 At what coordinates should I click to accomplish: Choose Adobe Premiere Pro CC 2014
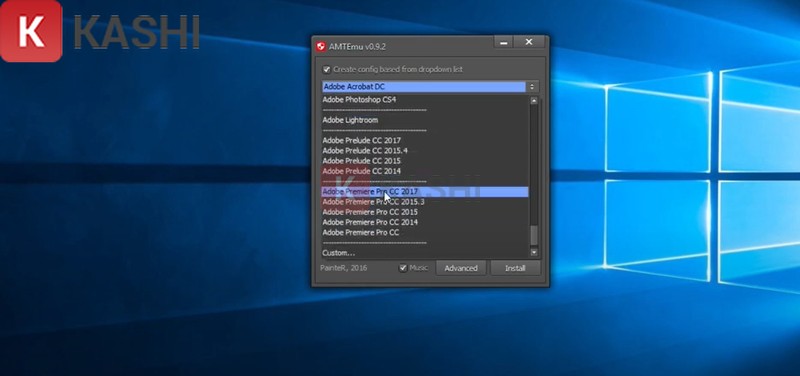[x=426, y=222]
